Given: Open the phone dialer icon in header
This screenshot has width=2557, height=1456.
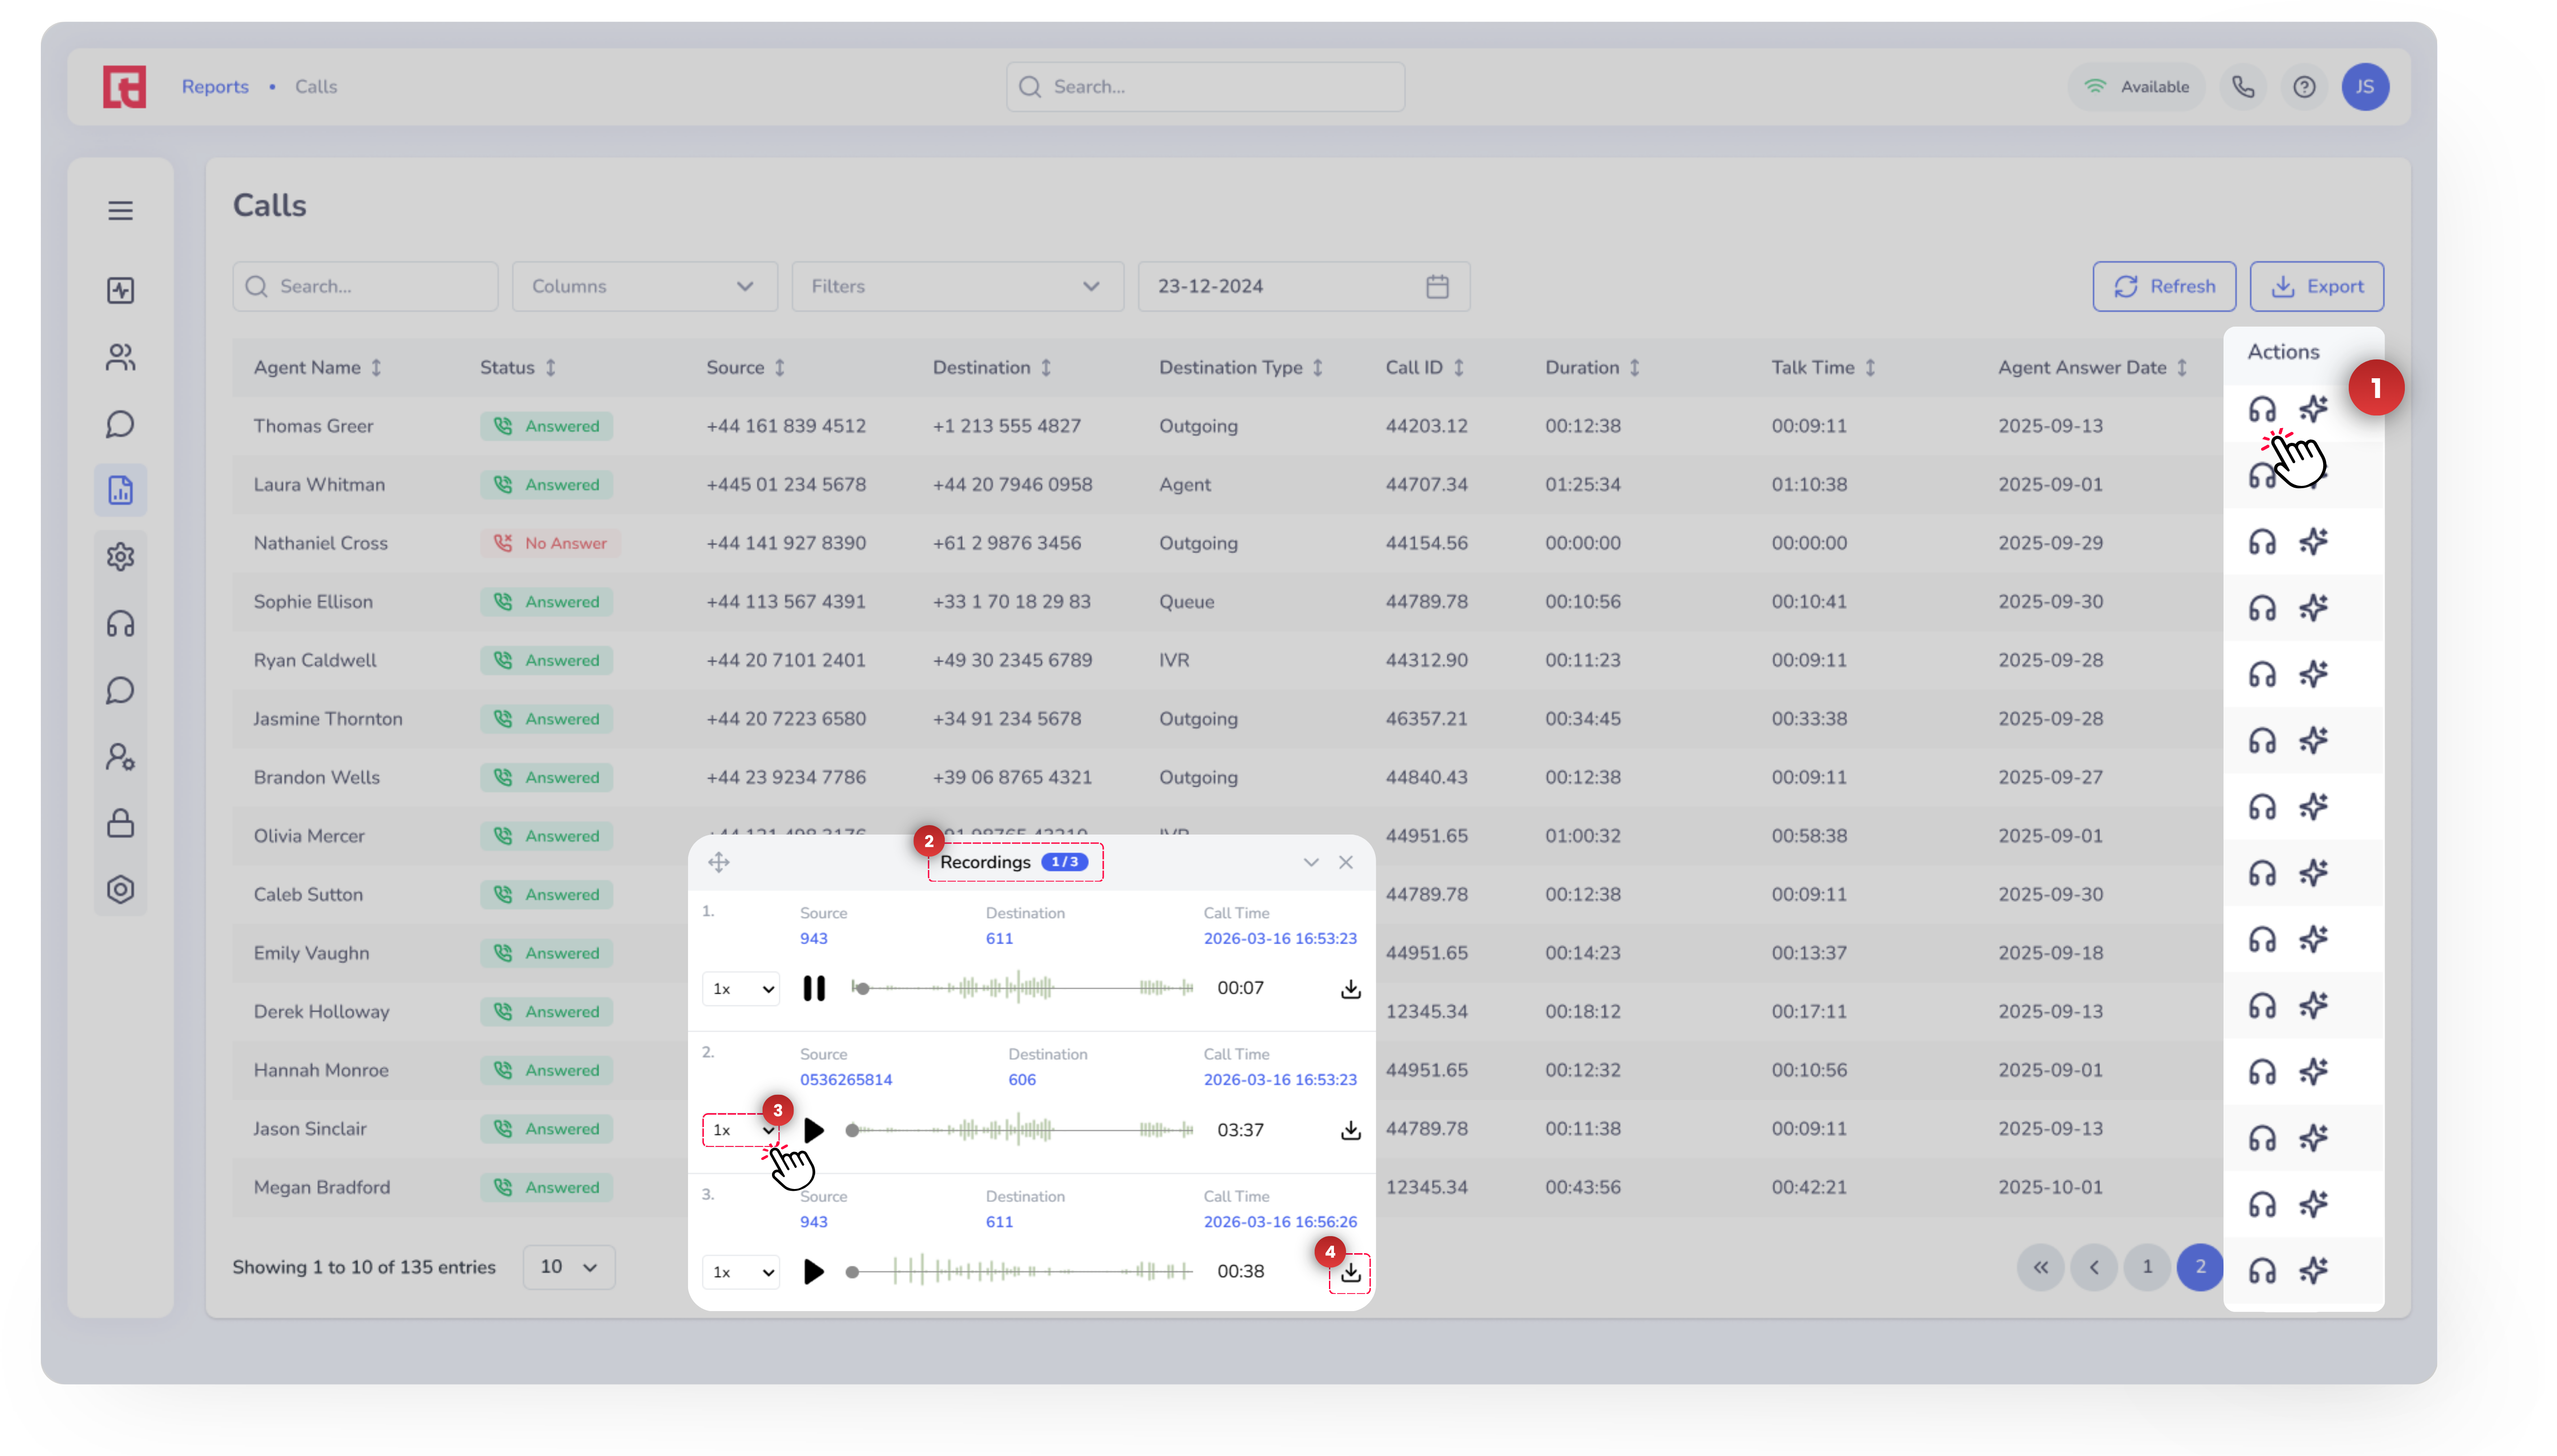Looking at the screenshot, I should click(x=2243, y=87).
